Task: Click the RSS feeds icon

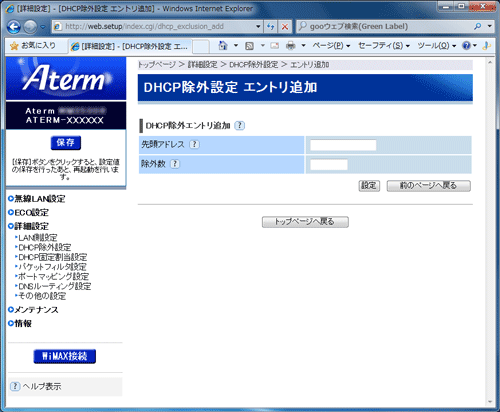Action: click(249, 46)
